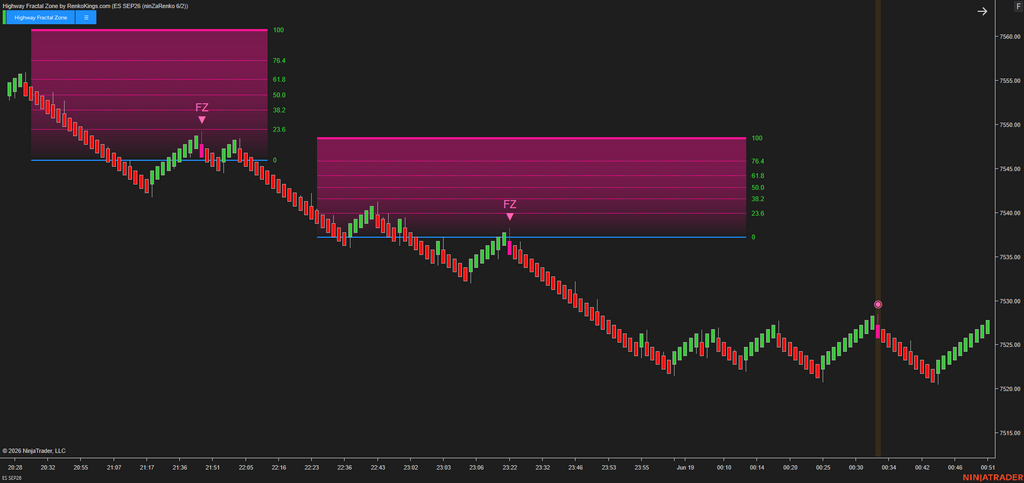Click the 23.6 level label of the later zone
Screen dimensions: 1024x483
(x=758, y=213)
